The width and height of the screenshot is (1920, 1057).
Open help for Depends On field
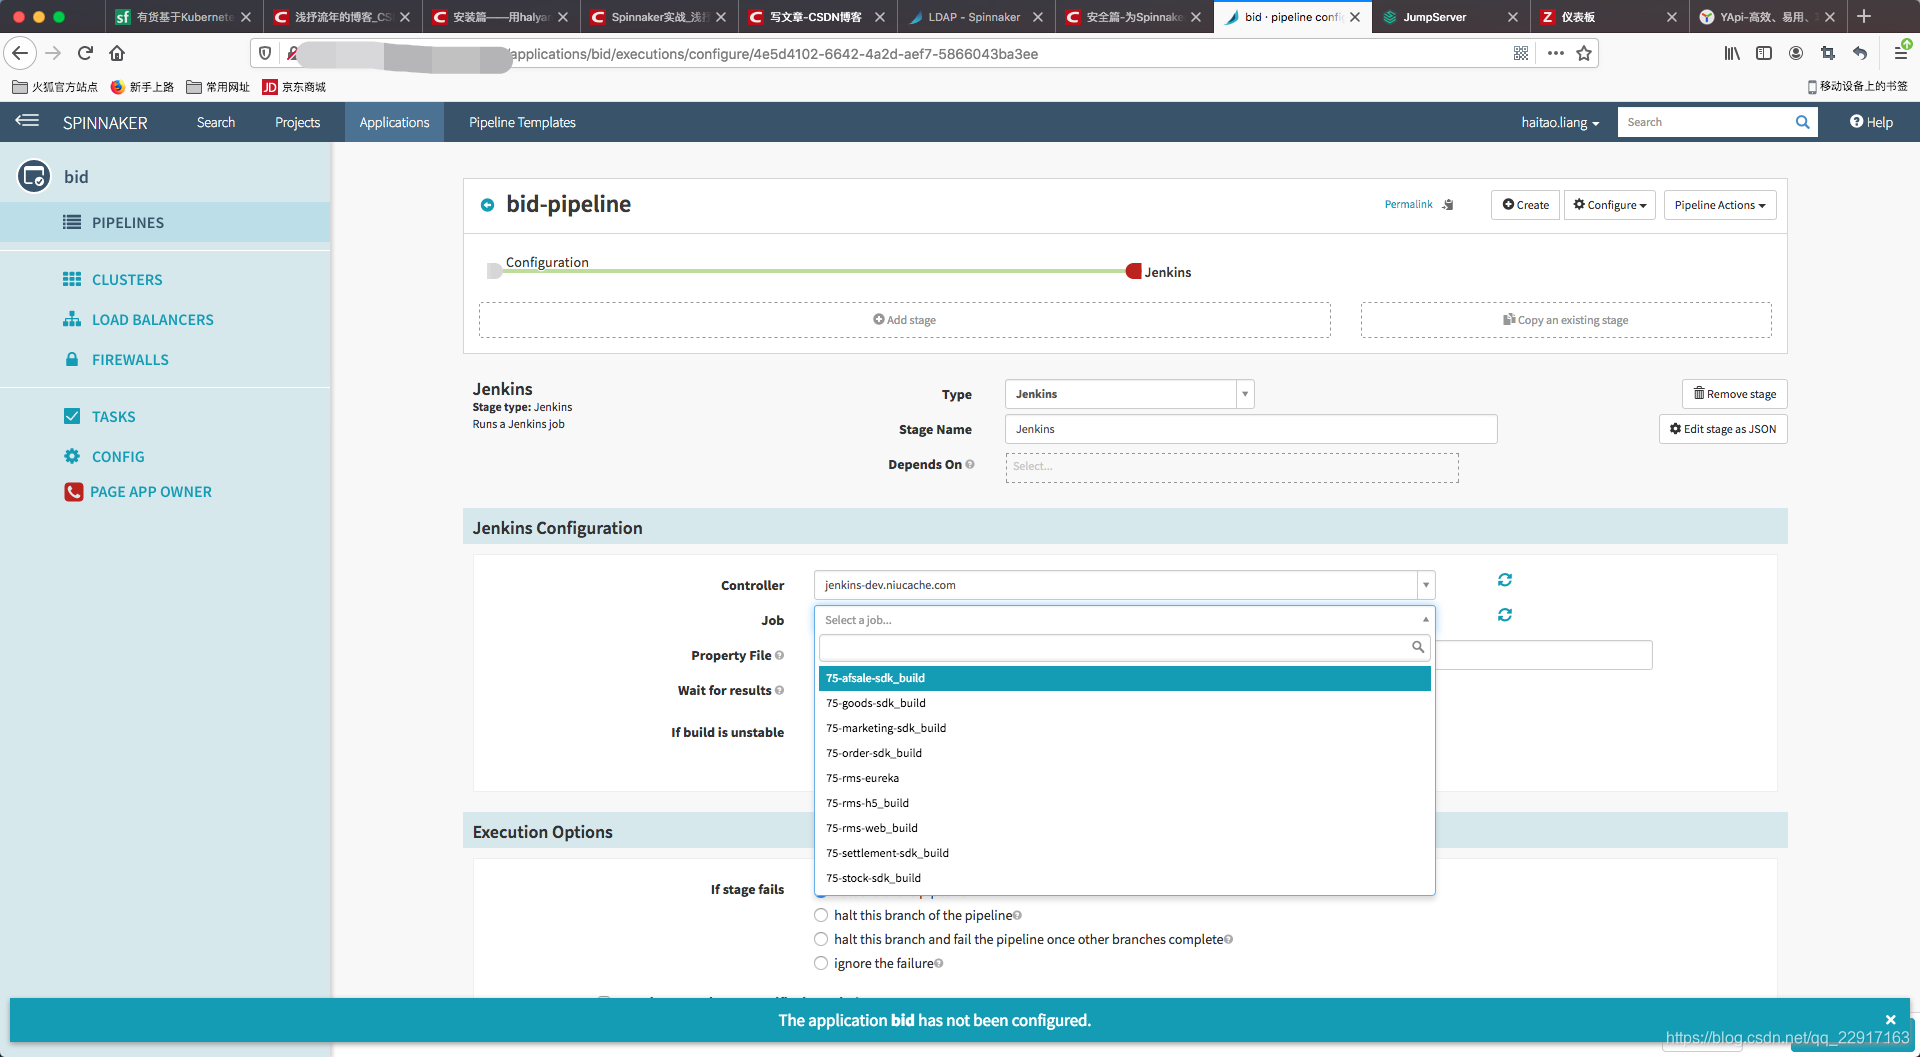tap(970, 464)
